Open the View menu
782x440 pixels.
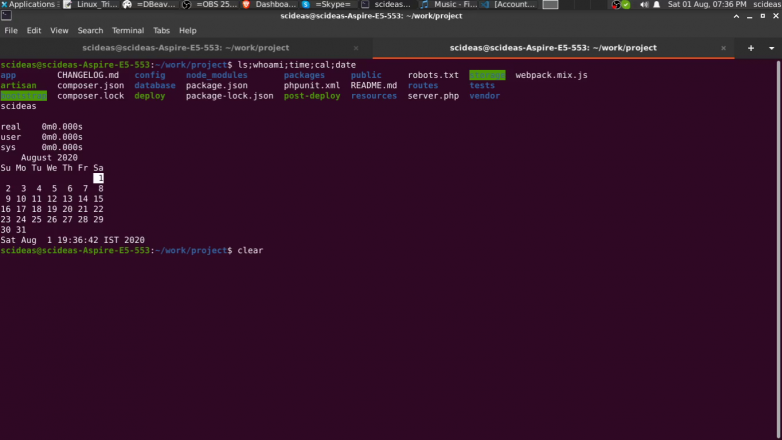click(59, 30)
